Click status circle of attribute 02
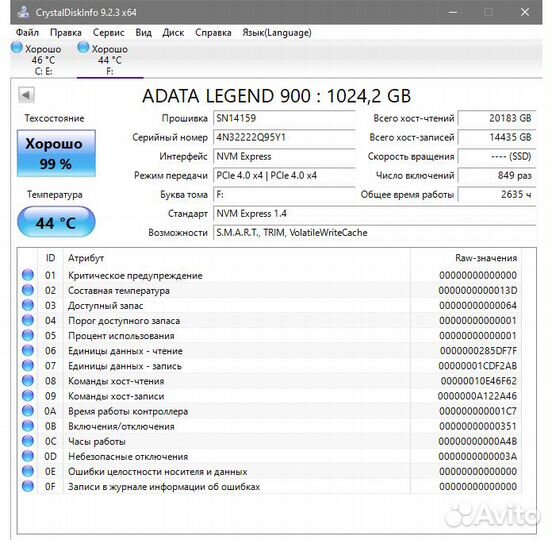 pyautogui.click(x=28, y=290)
